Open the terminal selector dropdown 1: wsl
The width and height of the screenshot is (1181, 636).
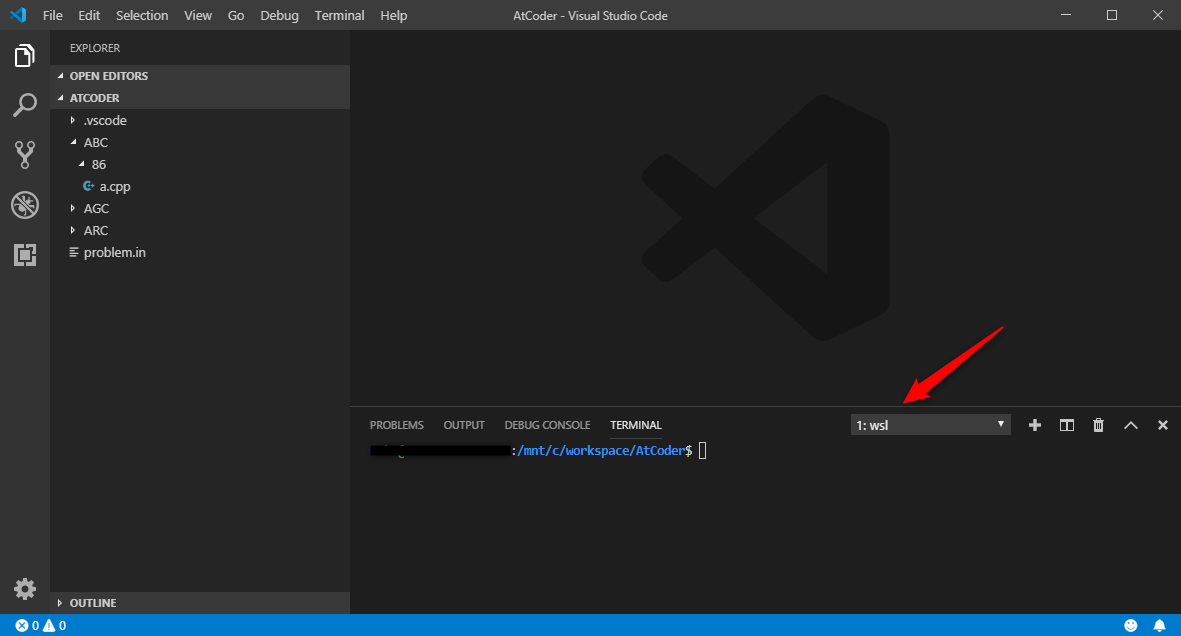click(930, 425)
